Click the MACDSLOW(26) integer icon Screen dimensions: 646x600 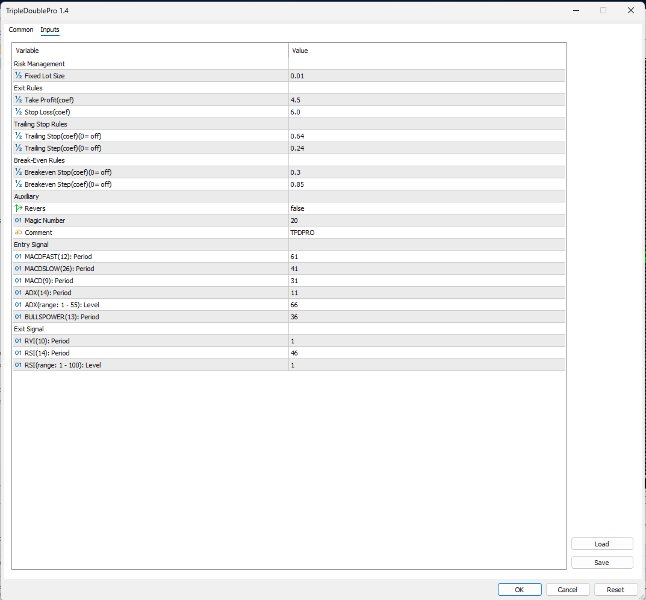tap(18, 269)
